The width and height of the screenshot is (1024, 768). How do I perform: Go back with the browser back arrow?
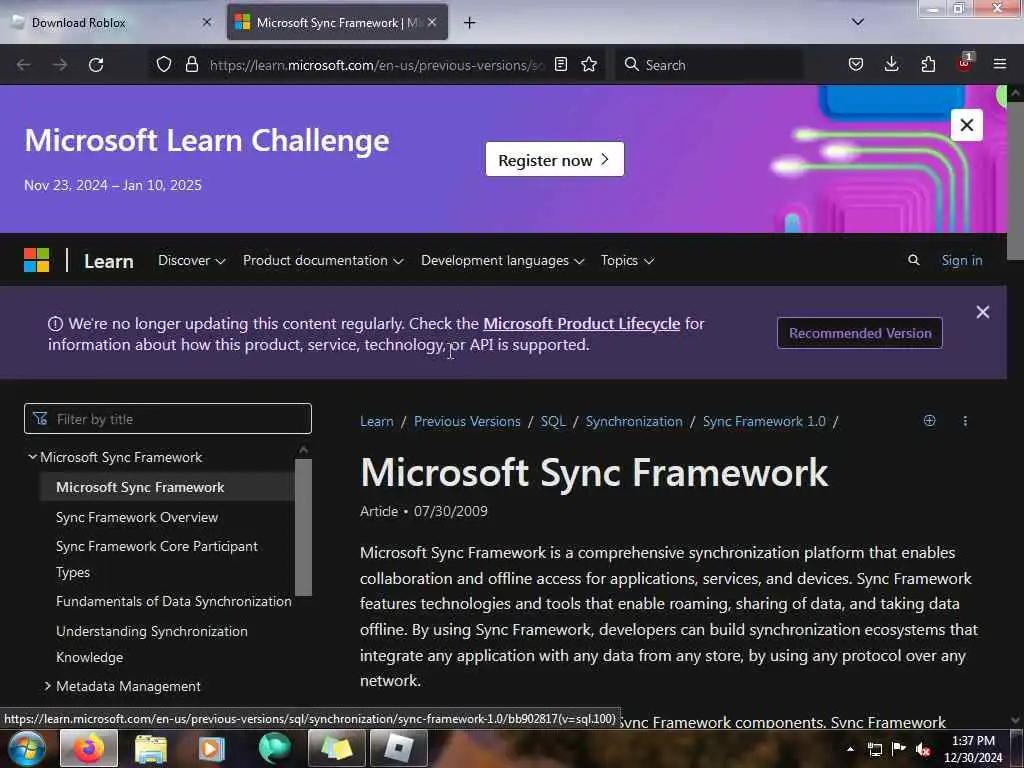(x=24, y=65)
